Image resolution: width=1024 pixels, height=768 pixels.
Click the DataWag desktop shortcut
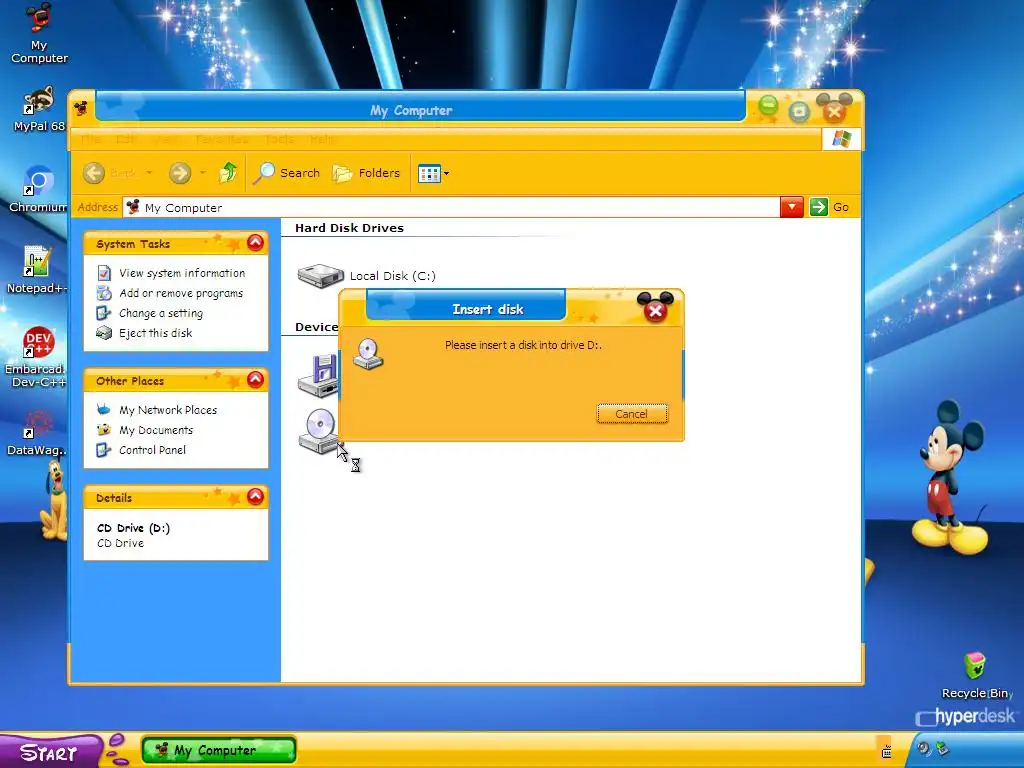click(x=37, y=433)
